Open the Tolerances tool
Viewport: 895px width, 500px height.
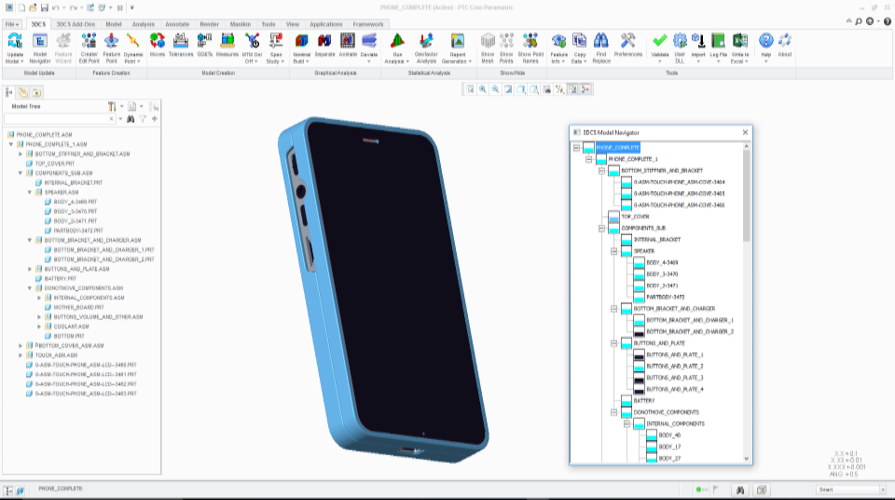(x=181, y=41)
